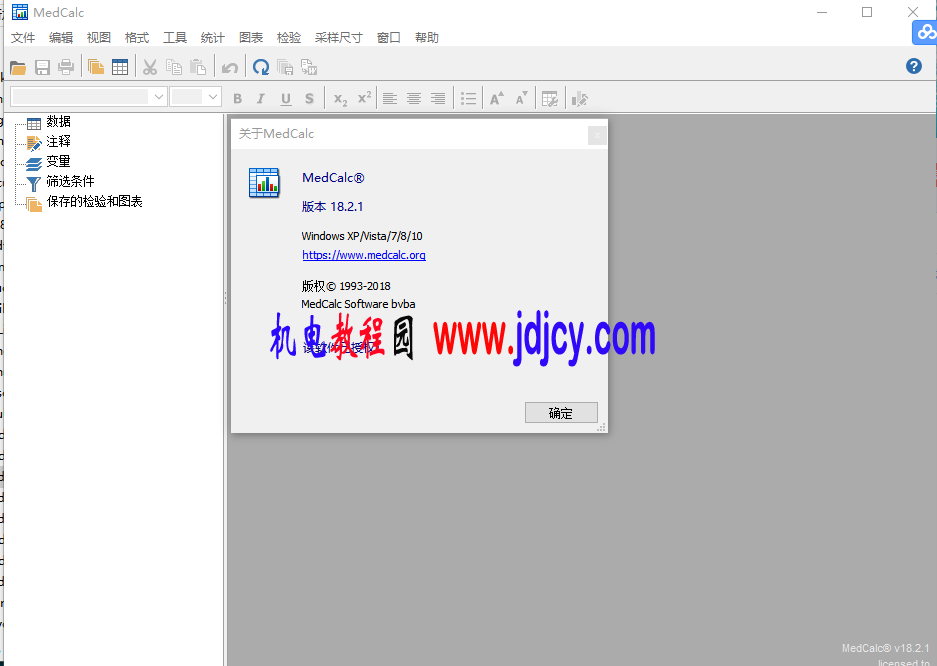The image size is (937, 666).
Task: Insert a bulleted list
Action: (x=468, y=99)
